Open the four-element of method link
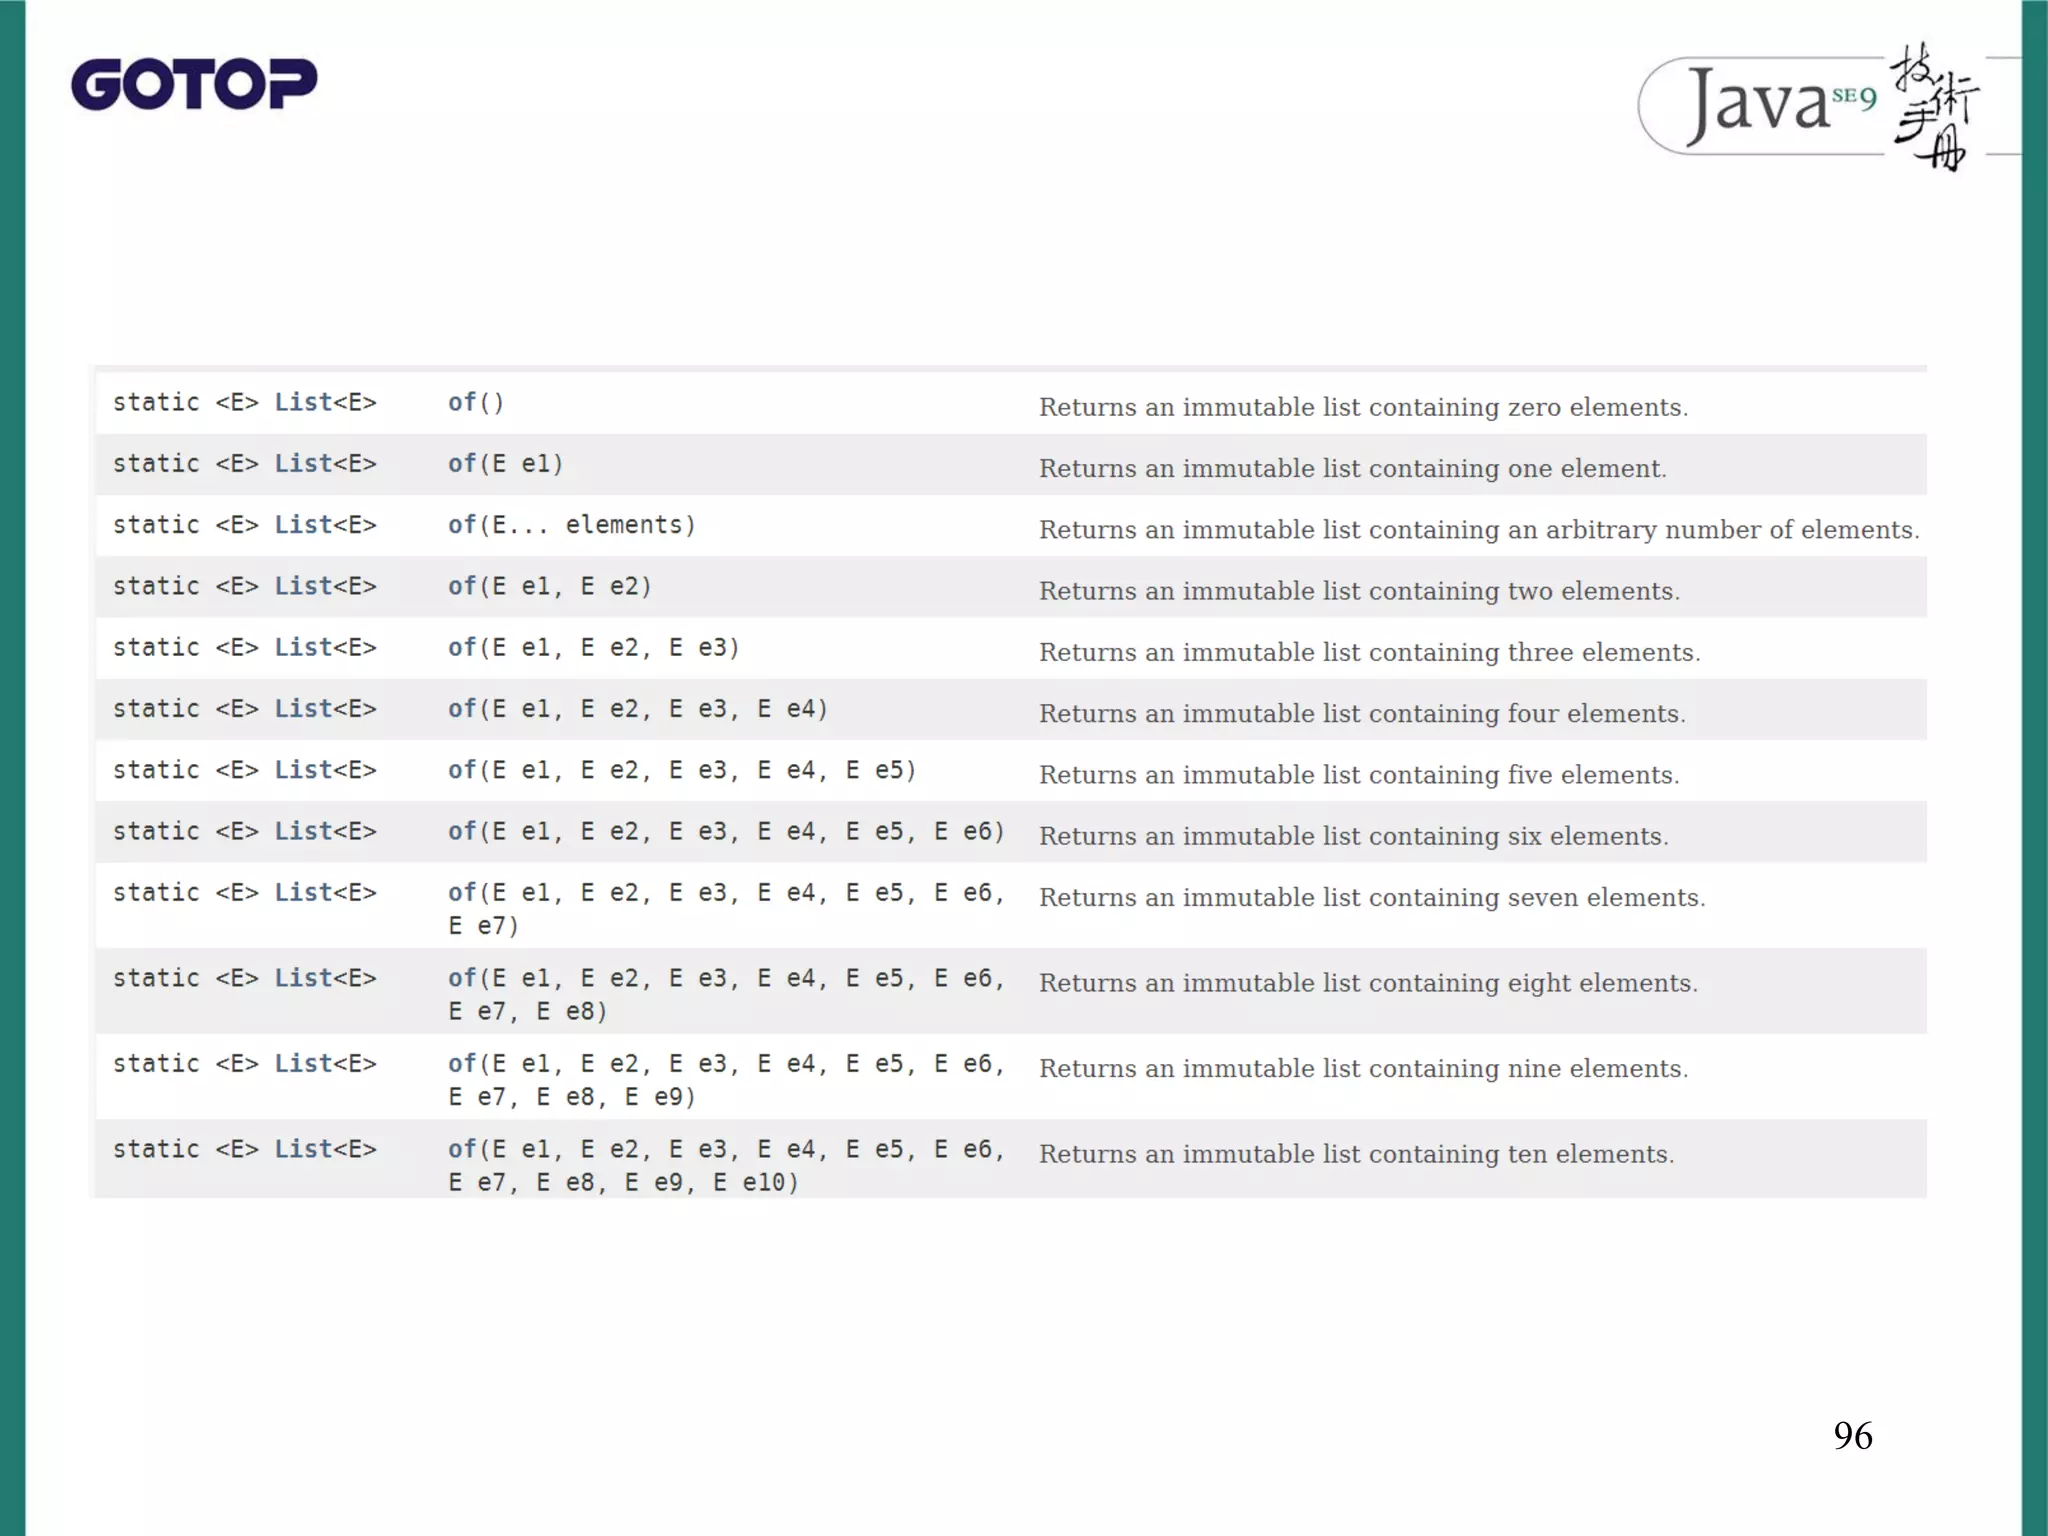2048x1536 pixels. 462,709
